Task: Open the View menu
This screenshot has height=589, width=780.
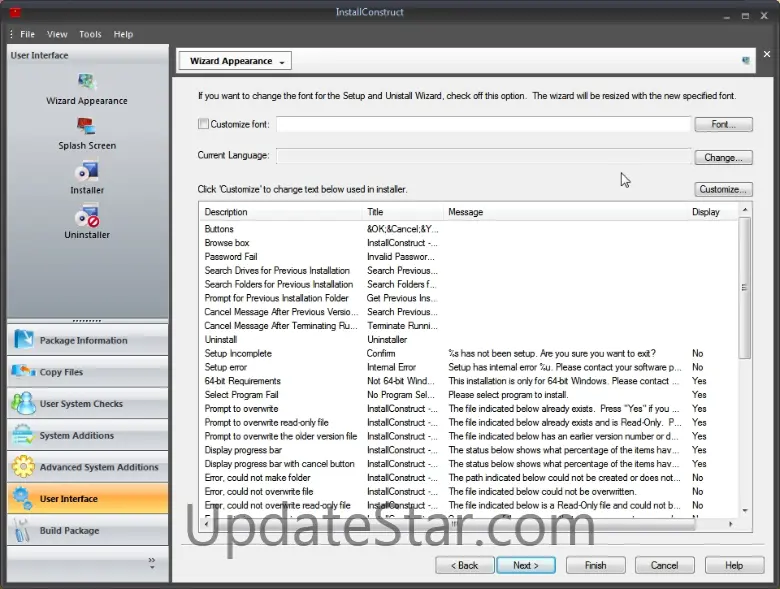Action: pos(57,34)
